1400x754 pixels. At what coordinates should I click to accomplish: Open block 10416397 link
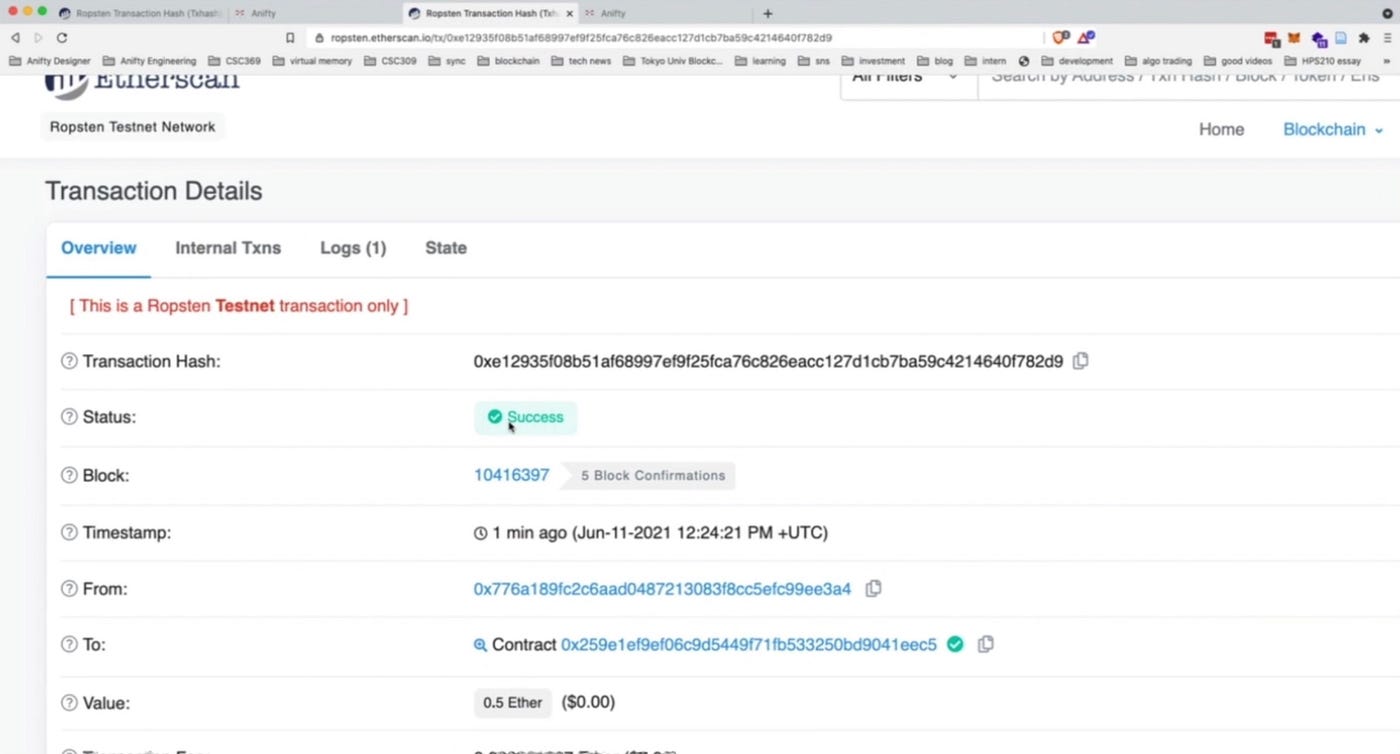click(511, 475)
